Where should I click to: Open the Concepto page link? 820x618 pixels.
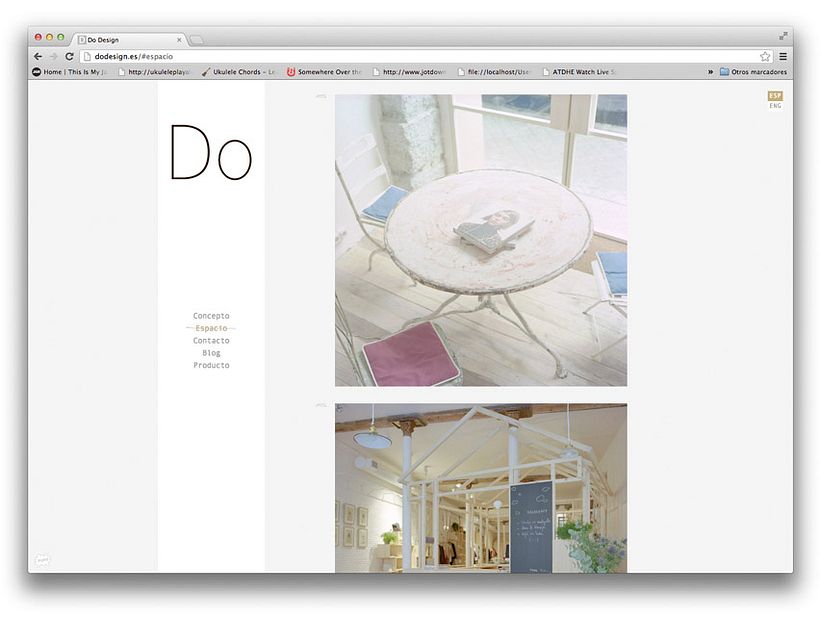coord(211,315)
